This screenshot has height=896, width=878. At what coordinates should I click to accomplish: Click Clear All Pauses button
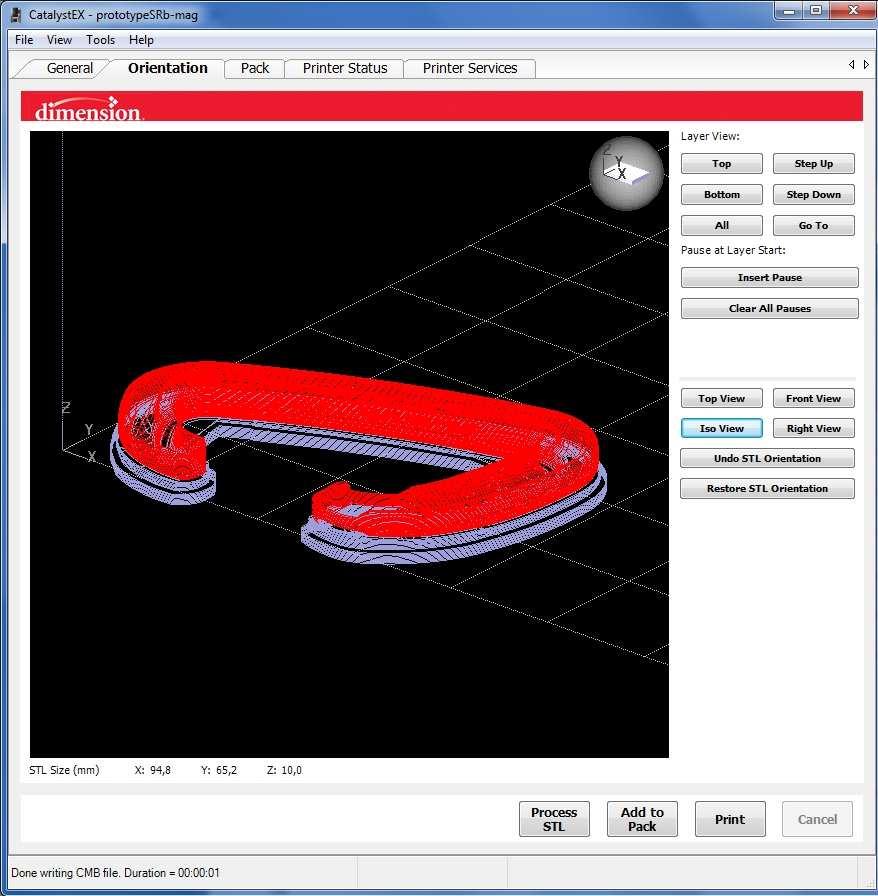pos(769,308)
